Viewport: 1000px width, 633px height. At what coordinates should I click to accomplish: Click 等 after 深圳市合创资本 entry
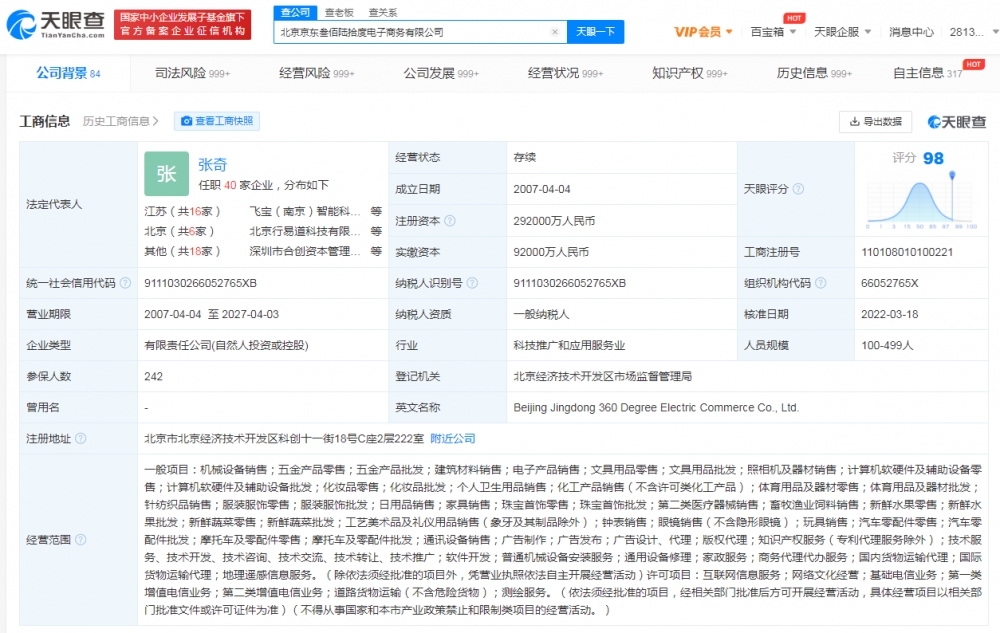(x=376, y=251)
